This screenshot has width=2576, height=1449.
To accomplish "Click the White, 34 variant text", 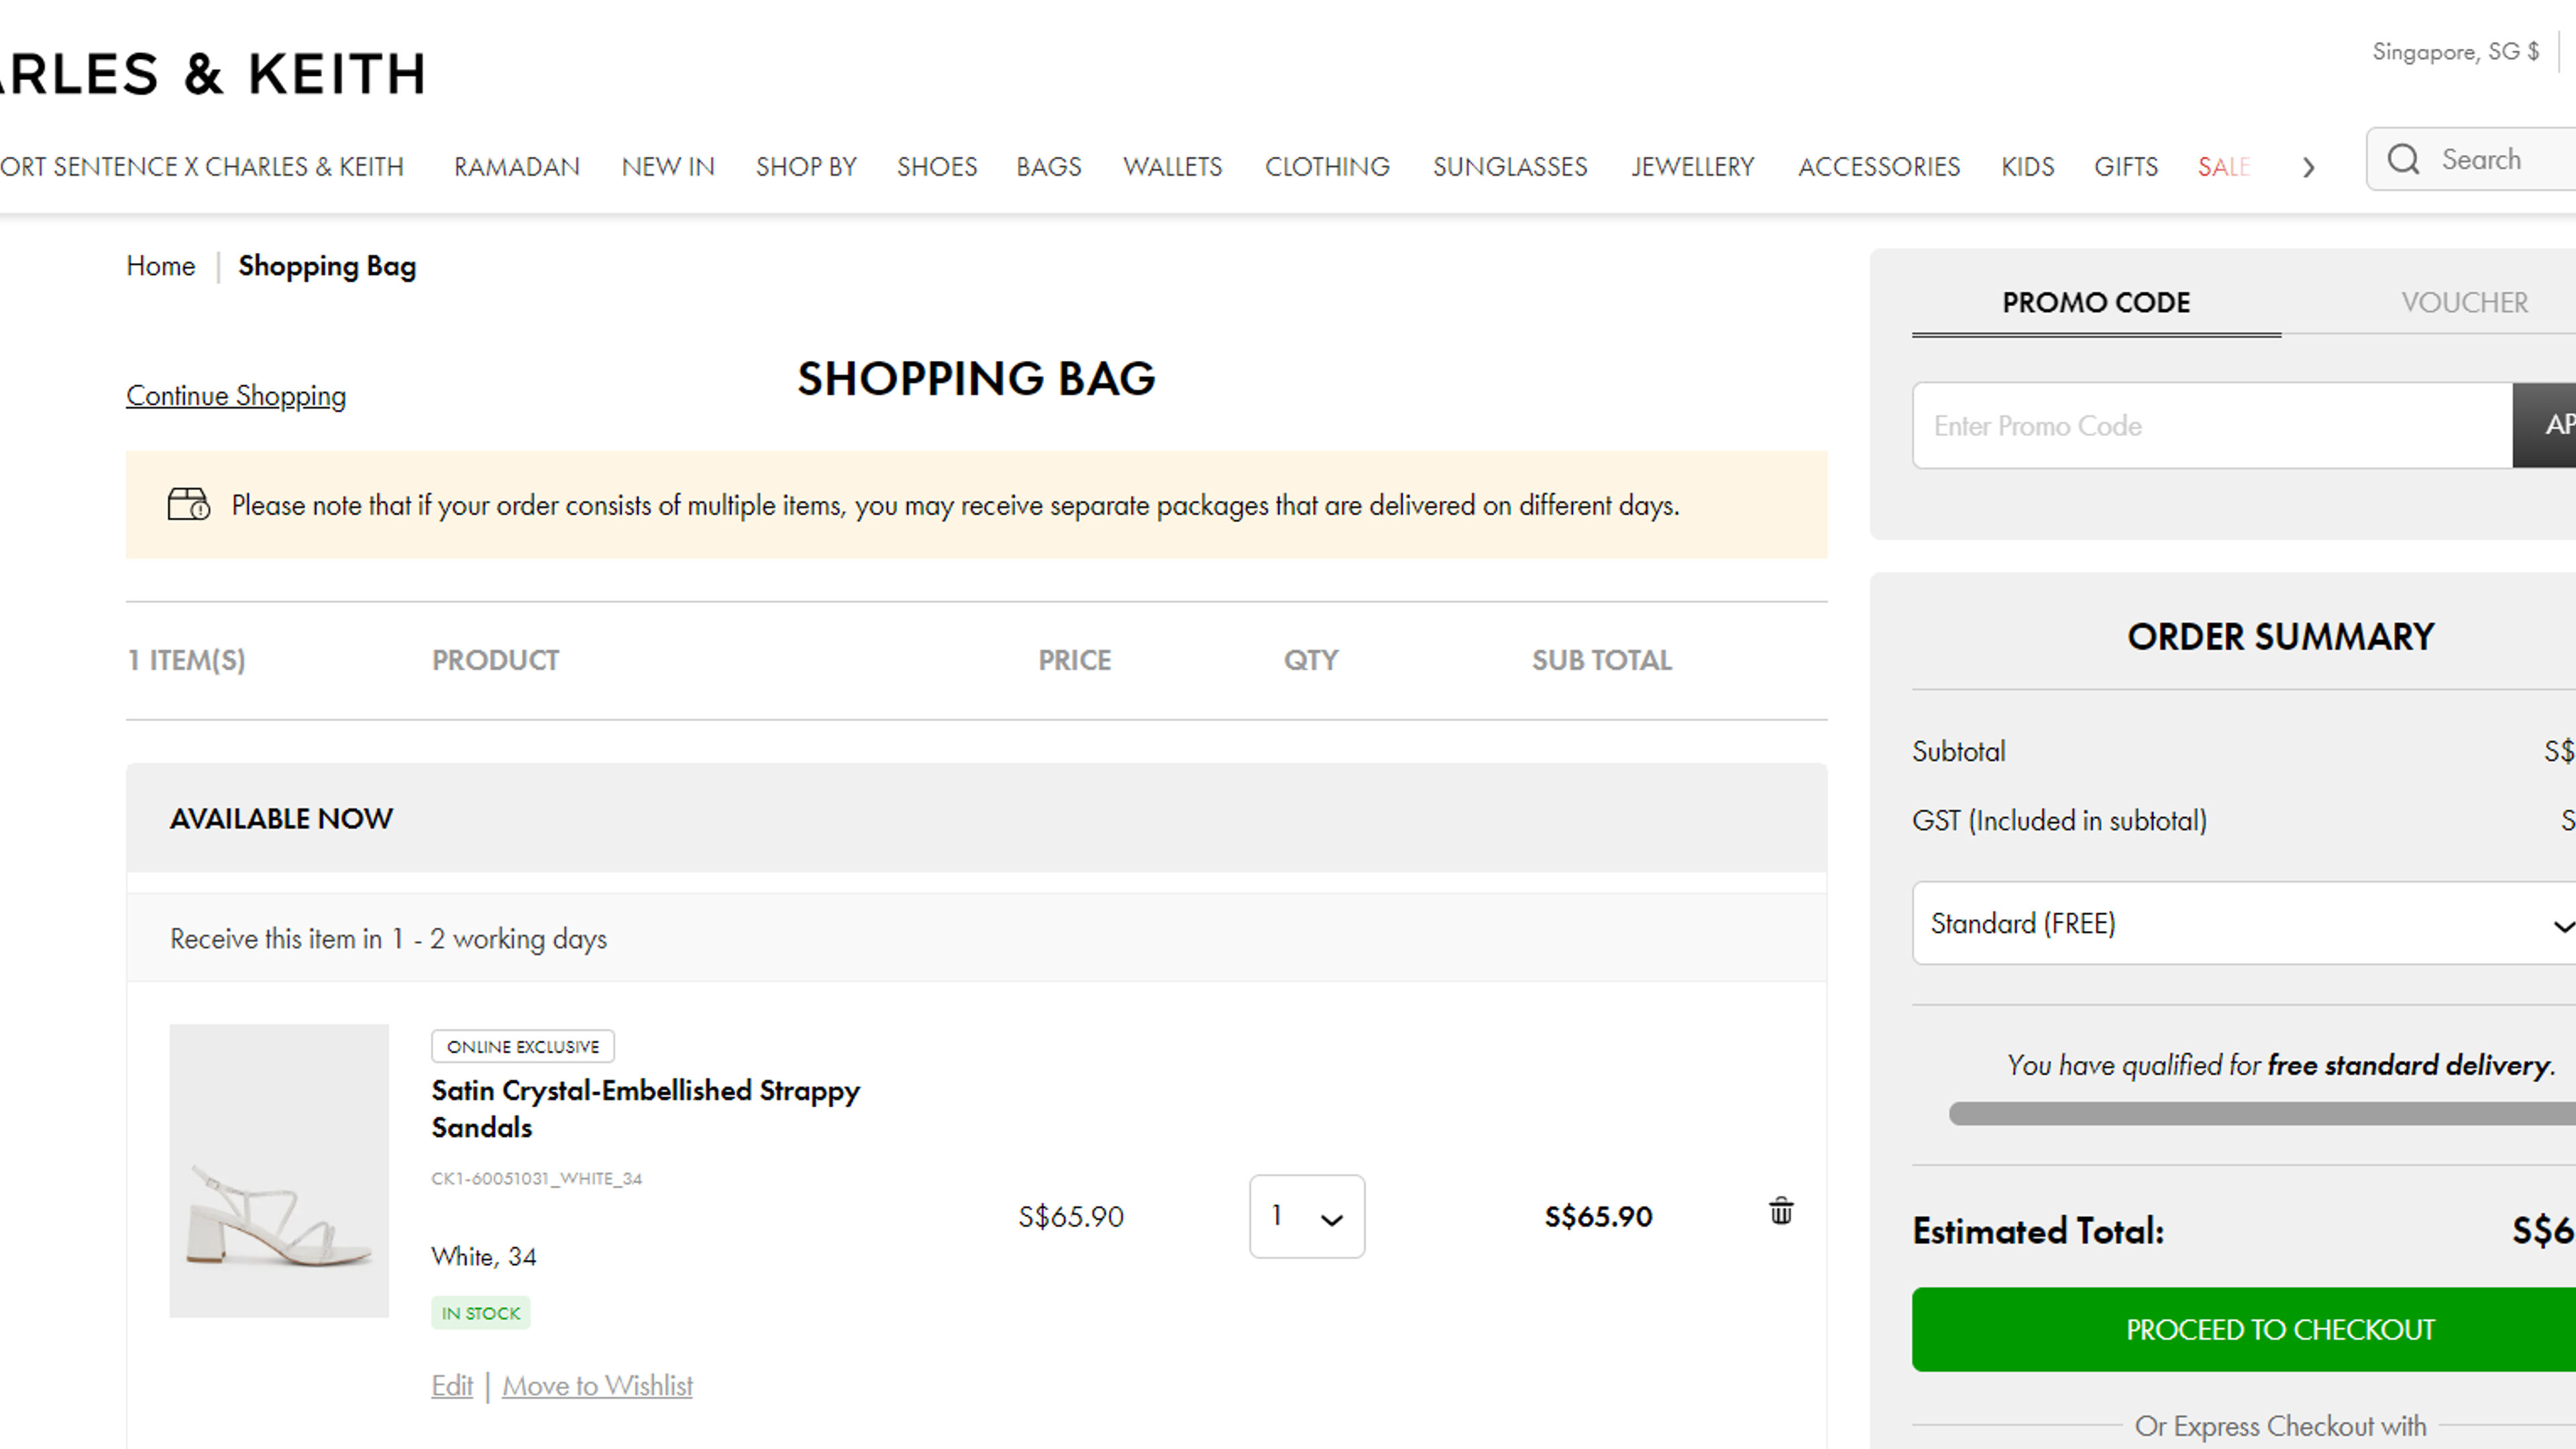I will click(484, 1256).
